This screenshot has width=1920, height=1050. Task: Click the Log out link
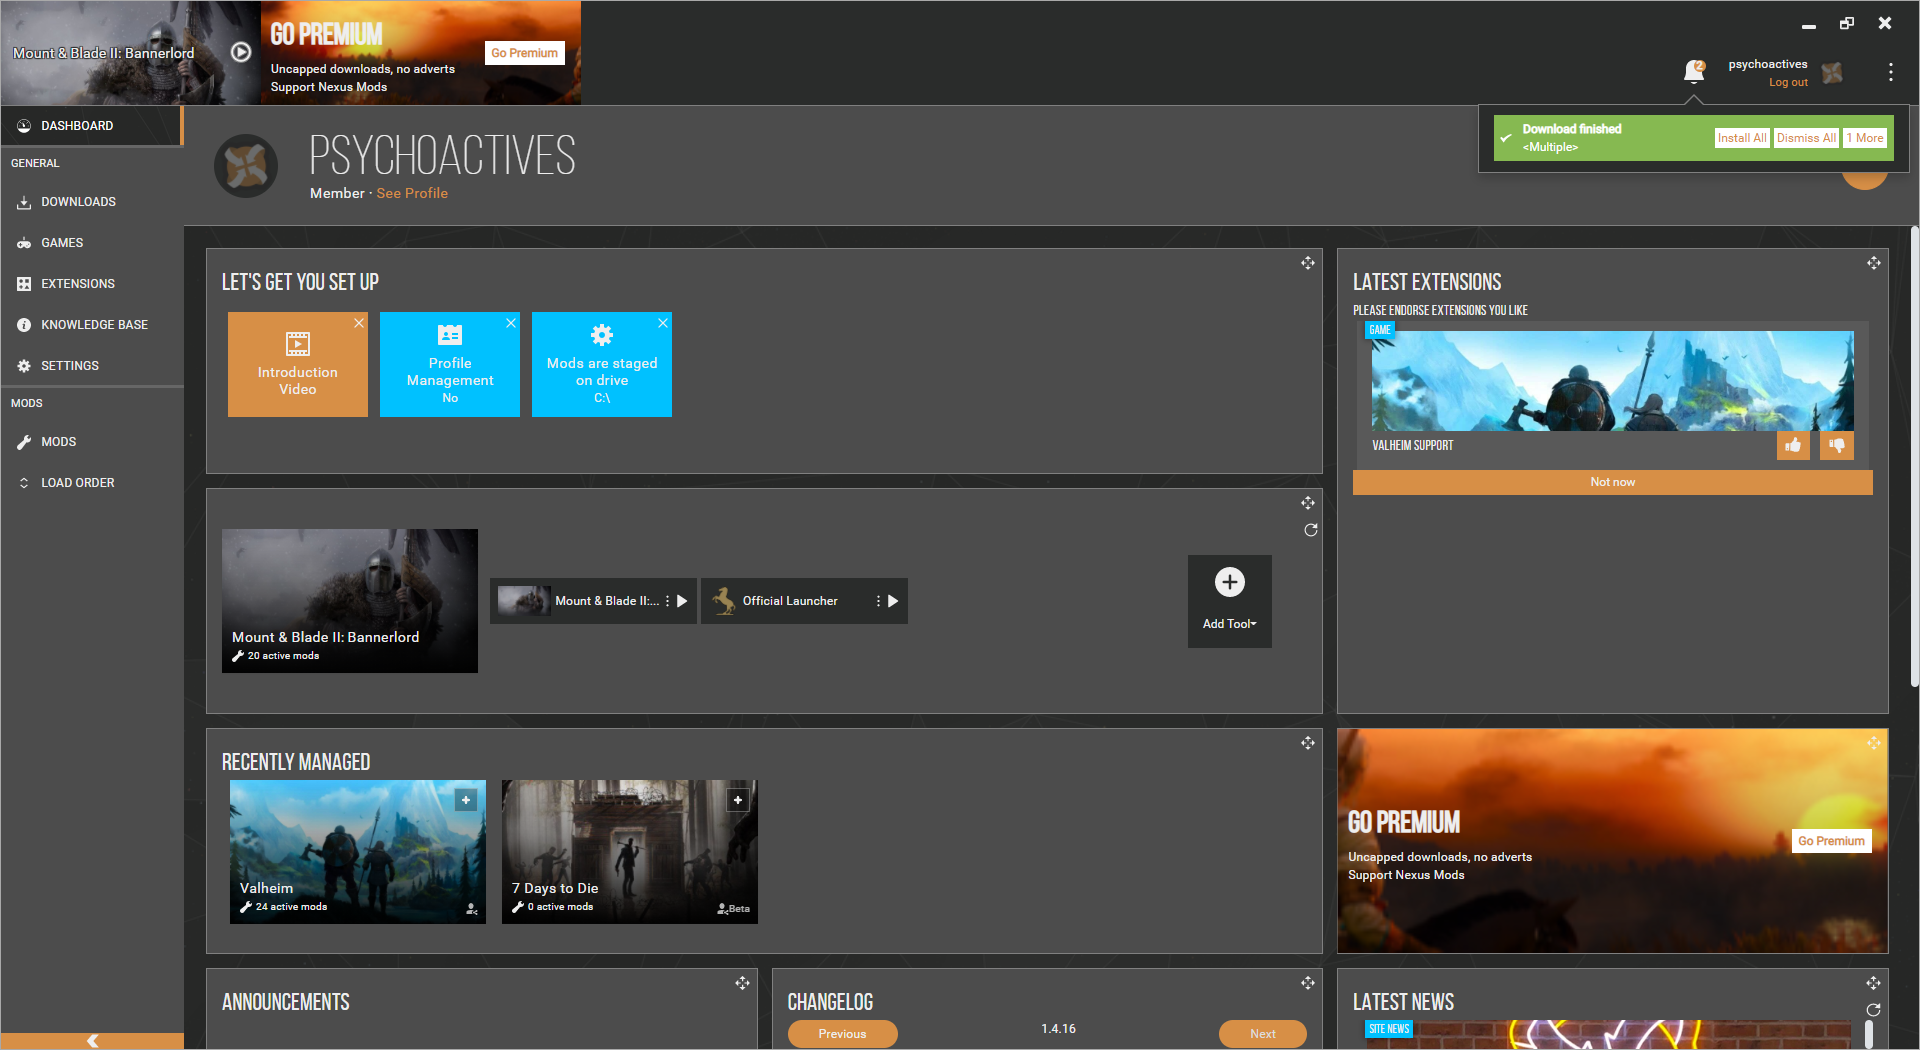click(x=1788, y=82)
